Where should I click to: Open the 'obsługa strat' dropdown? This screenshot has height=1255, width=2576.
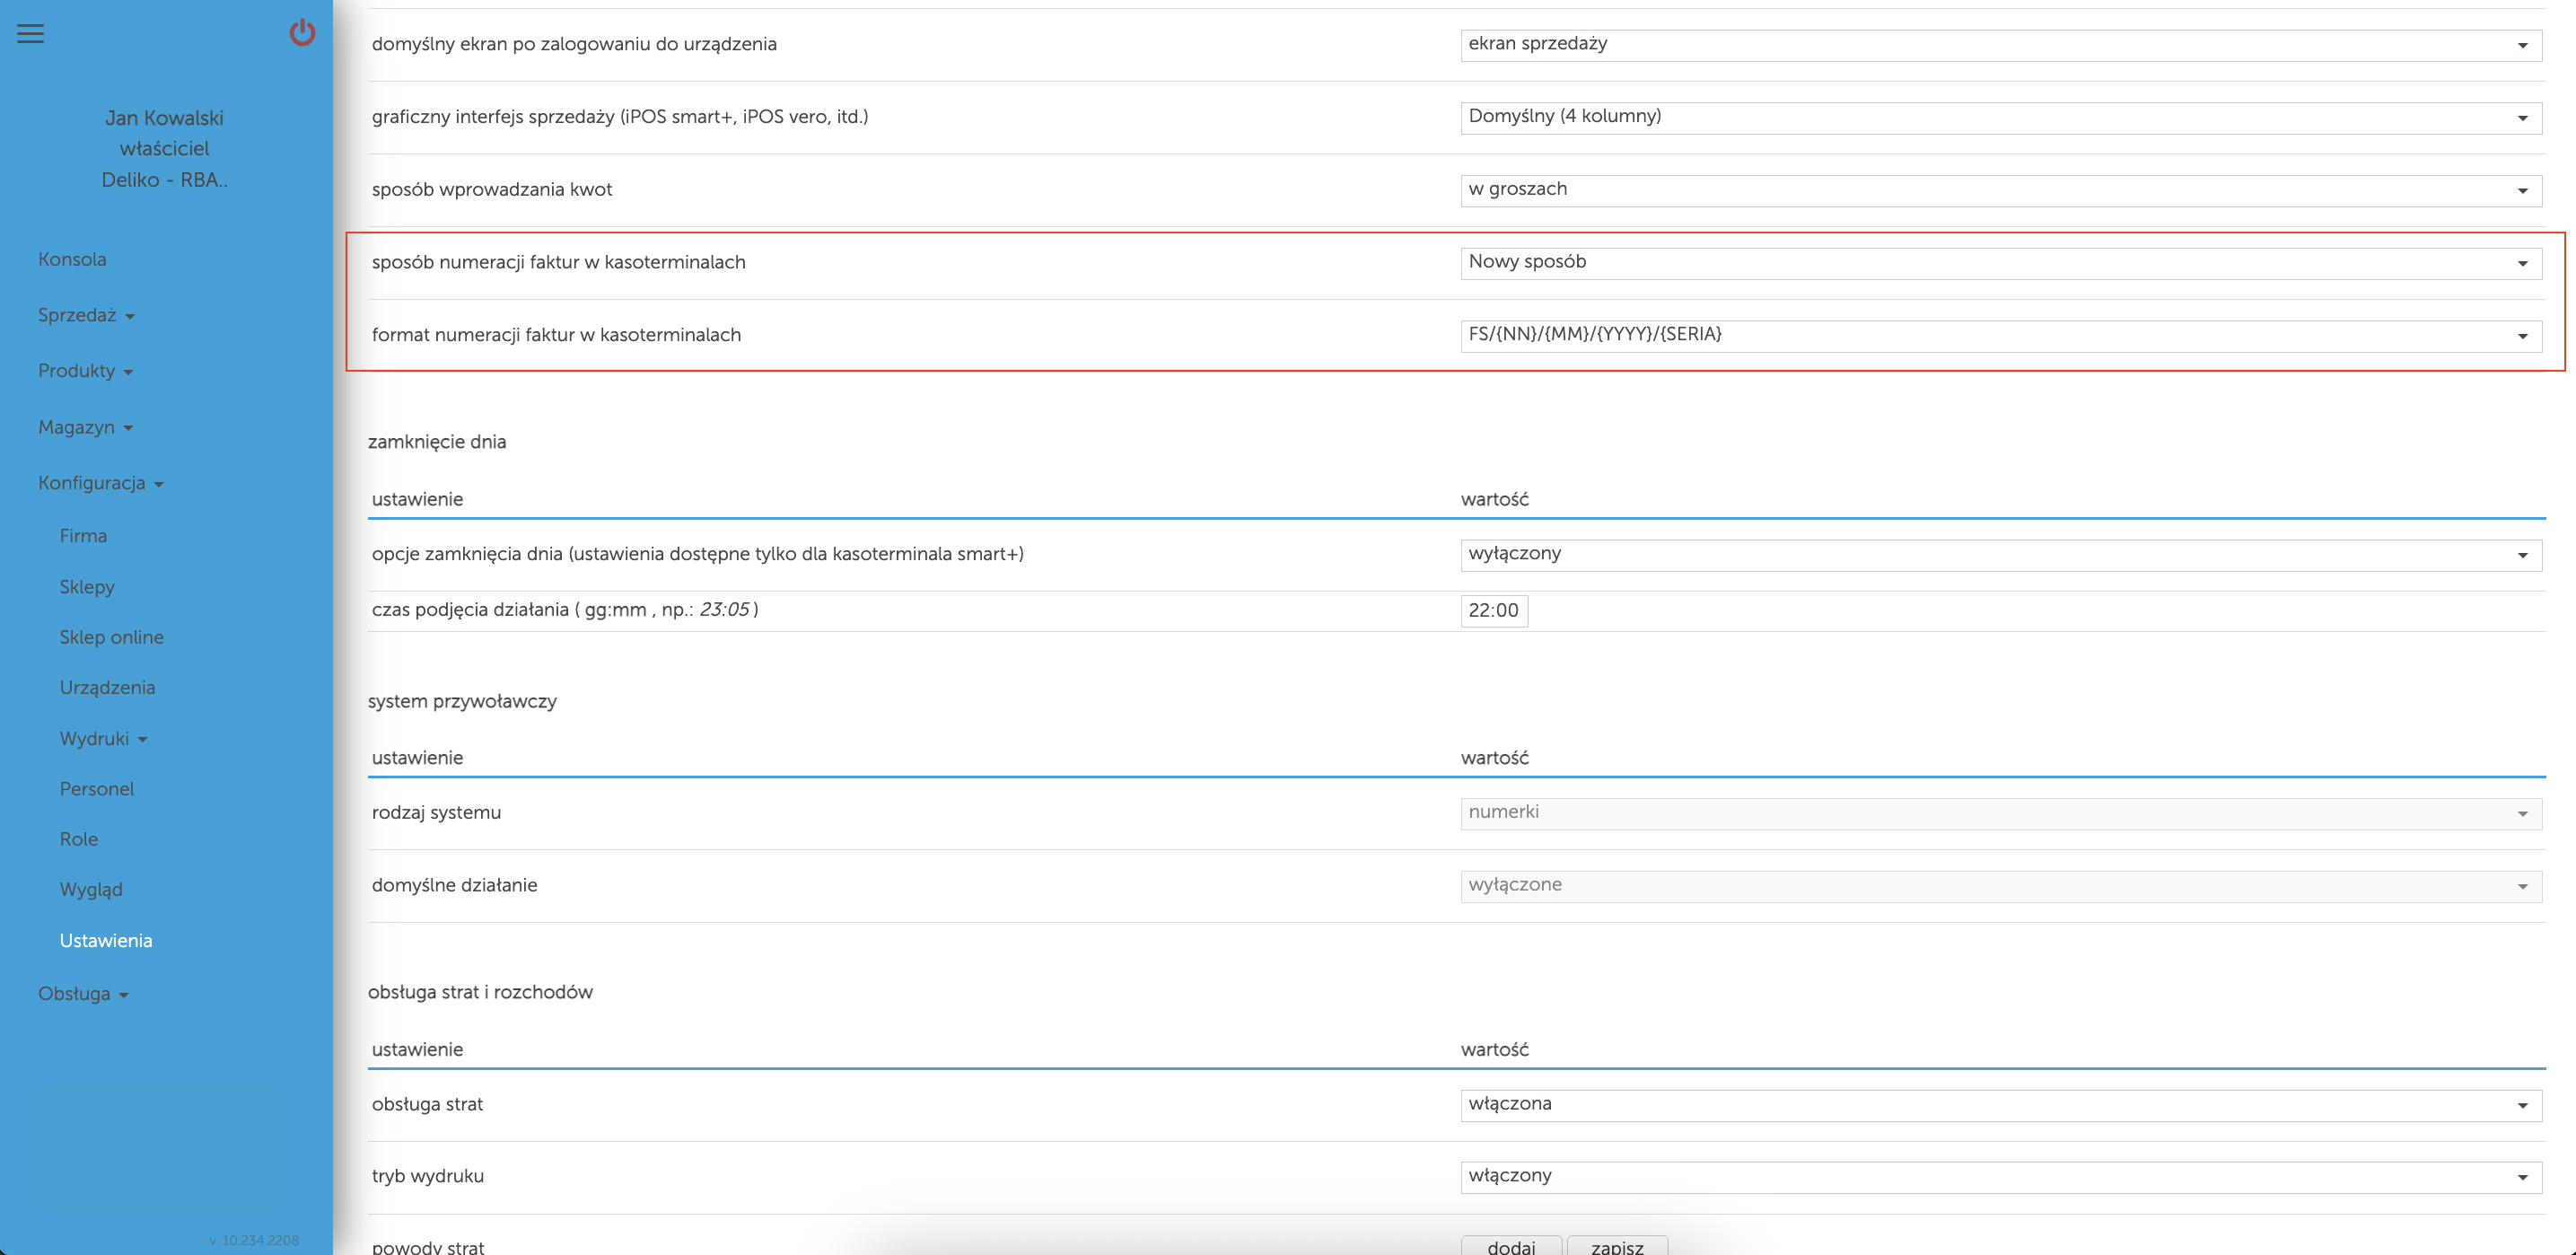click(x=2000, y=1105)
